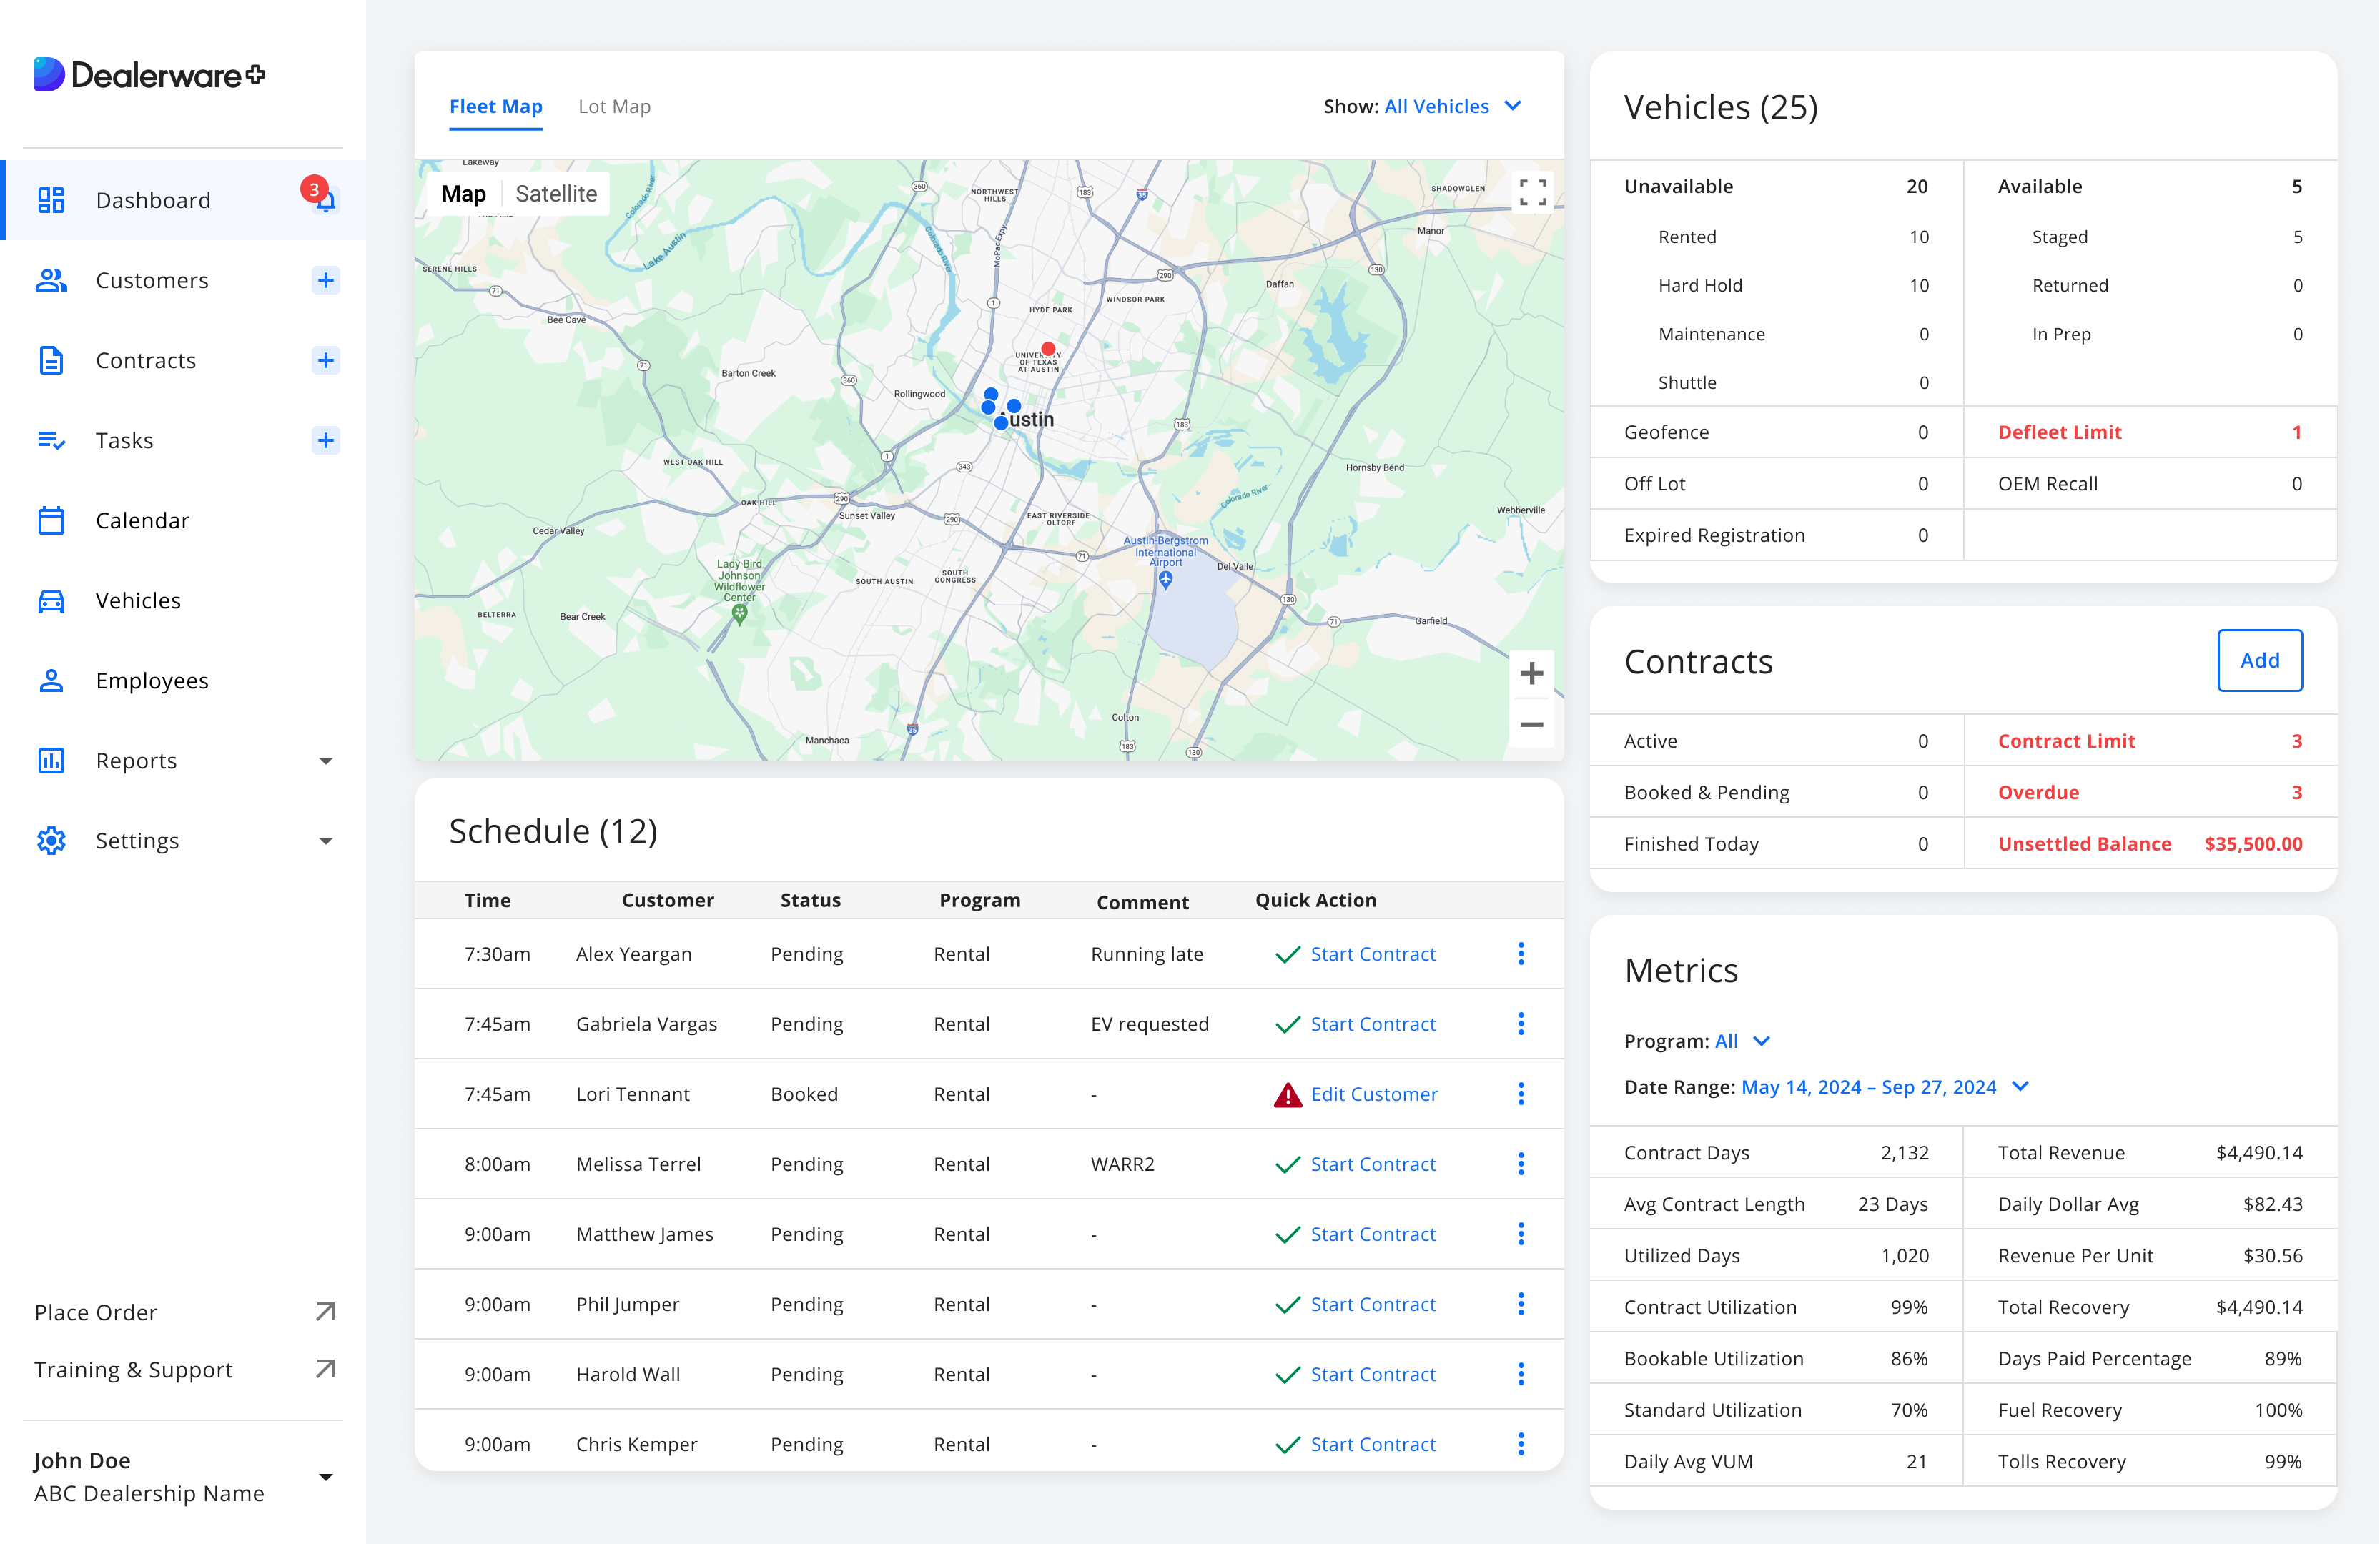Click Training & Support external arrow

point(325,1369)
